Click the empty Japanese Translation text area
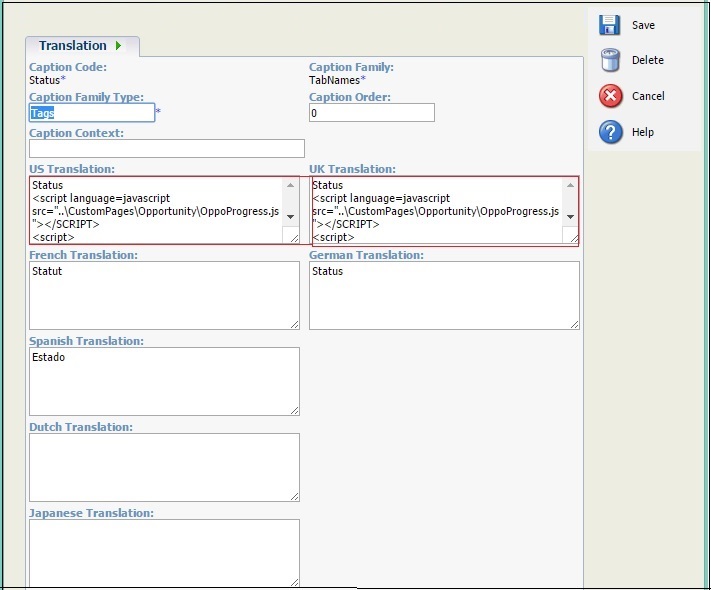711x590 pixels. point(164,553)
